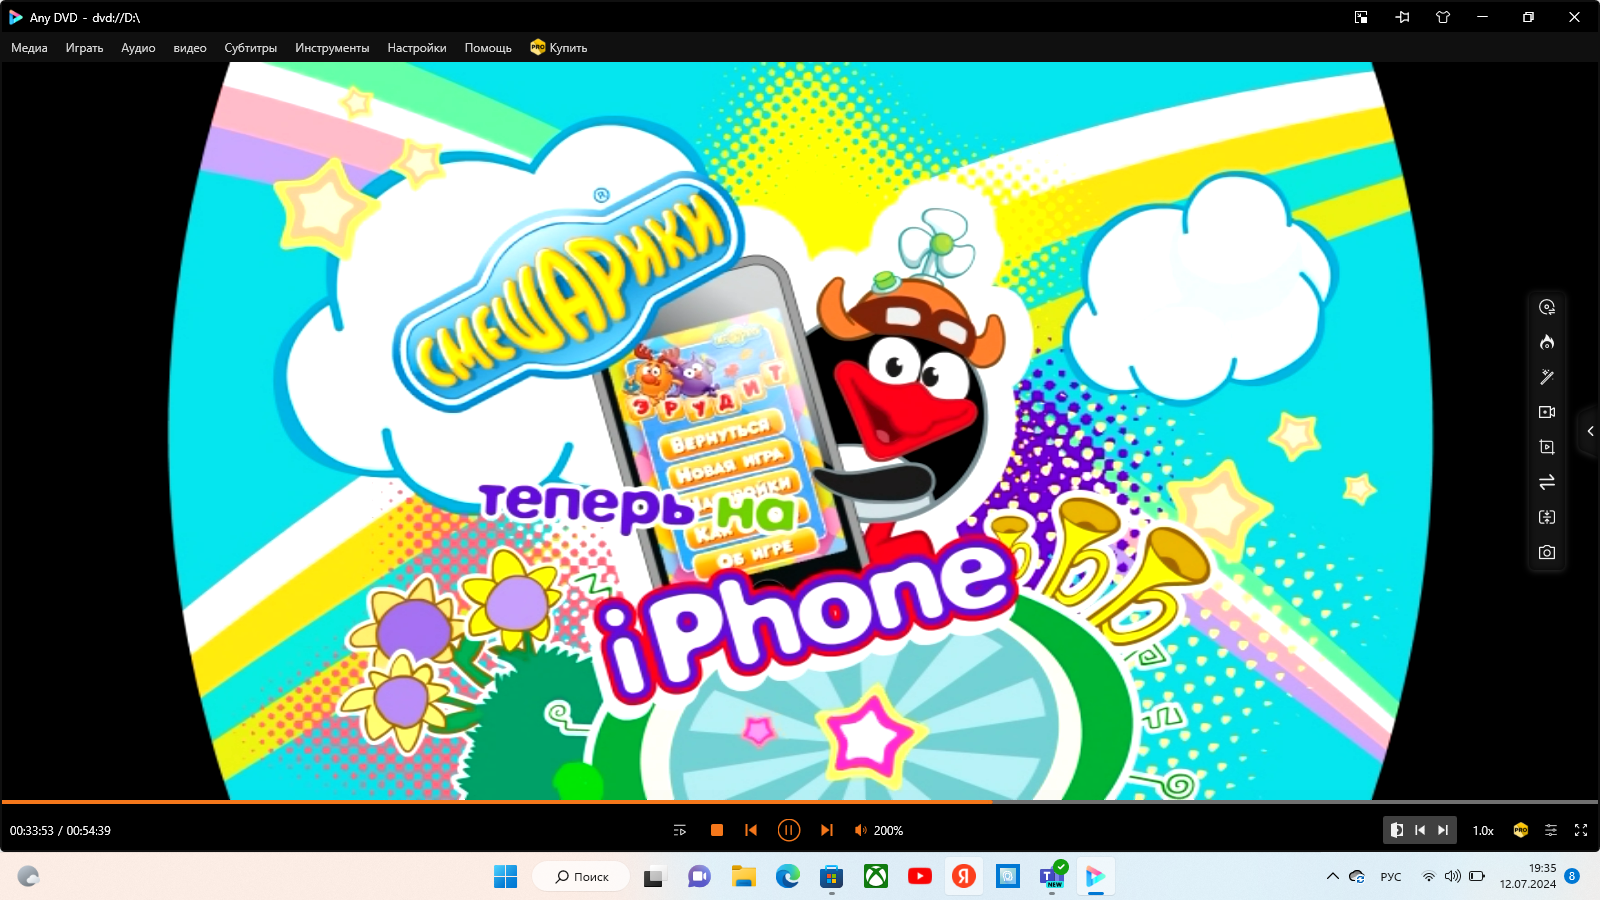Launch Microsoft Edge from taskbar
This screenshot has width=1600, height=900.
[x=788, y=877]
